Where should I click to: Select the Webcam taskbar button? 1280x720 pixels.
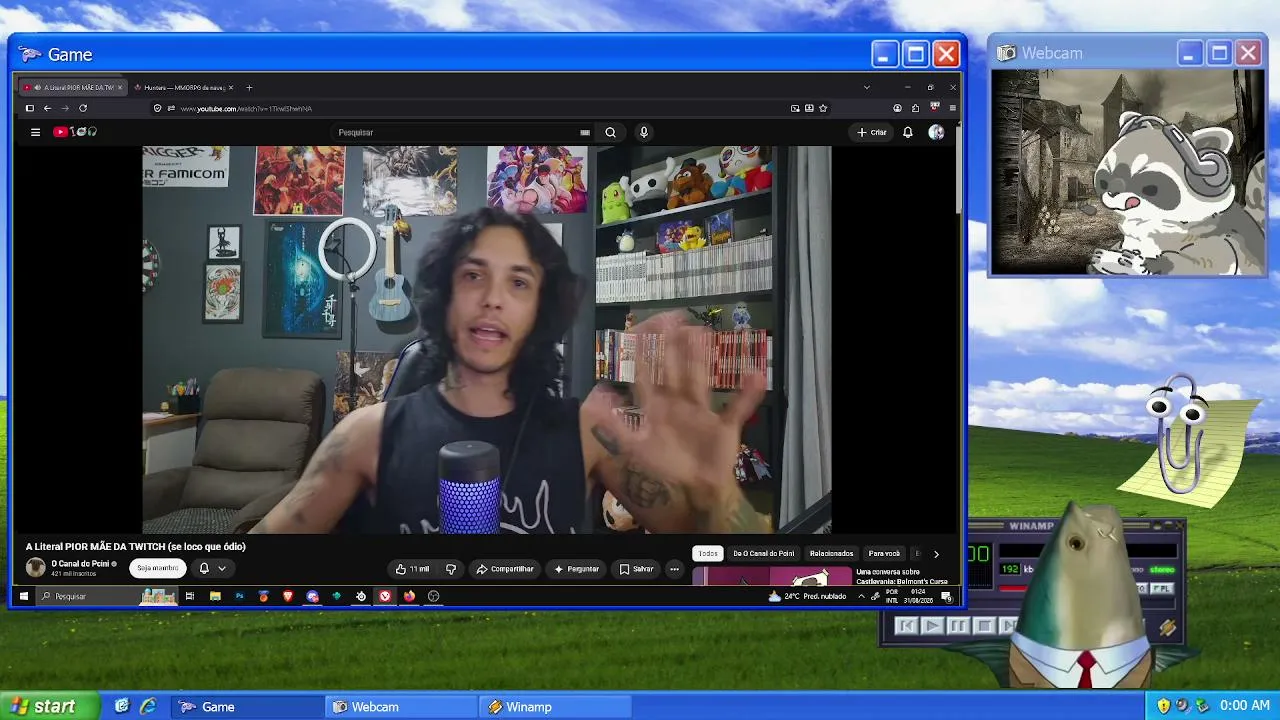tap(403, 707)
